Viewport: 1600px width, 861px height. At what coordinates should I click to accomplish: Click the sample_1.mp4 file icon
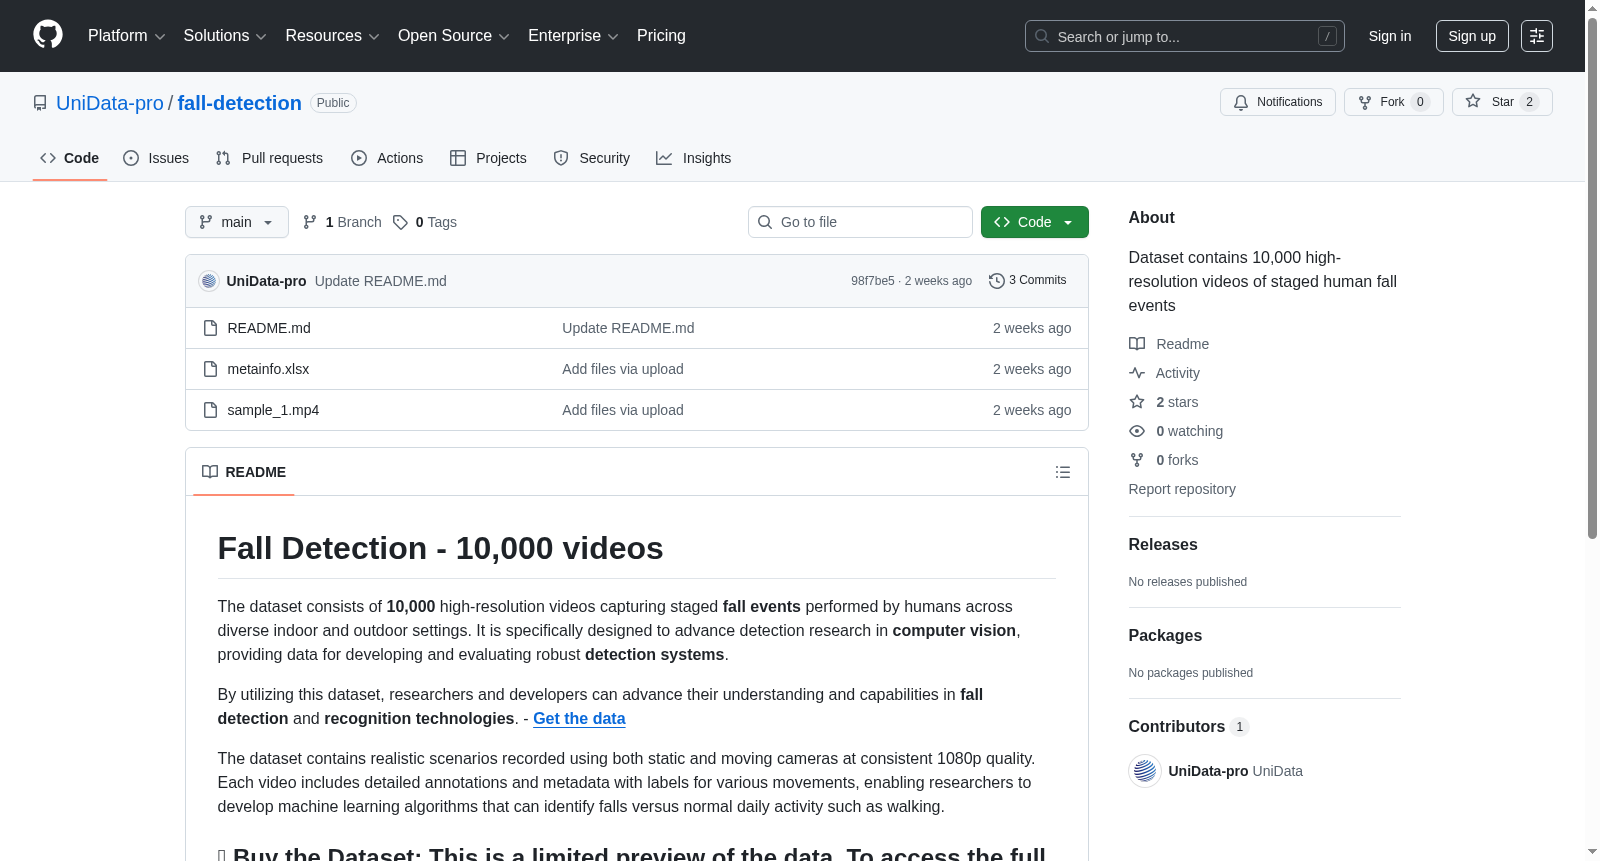[x=210, y=410]
